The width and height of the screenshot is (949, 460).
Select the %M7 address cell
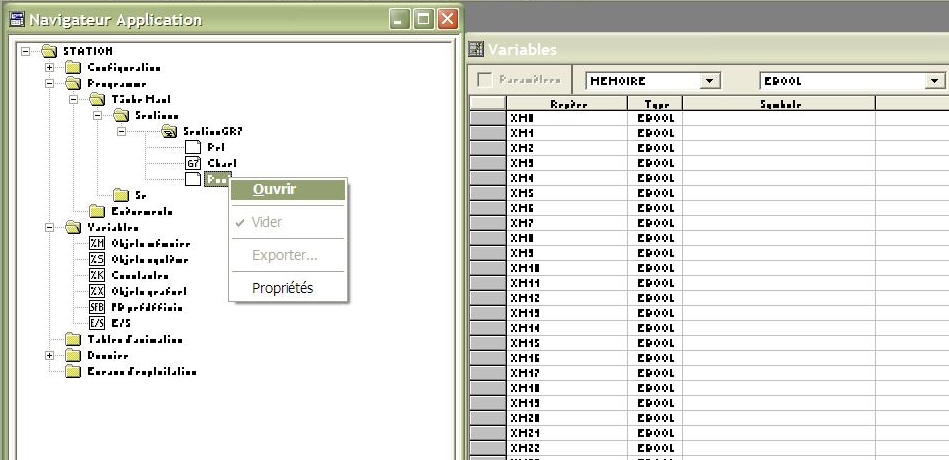[x=567, y=223]
